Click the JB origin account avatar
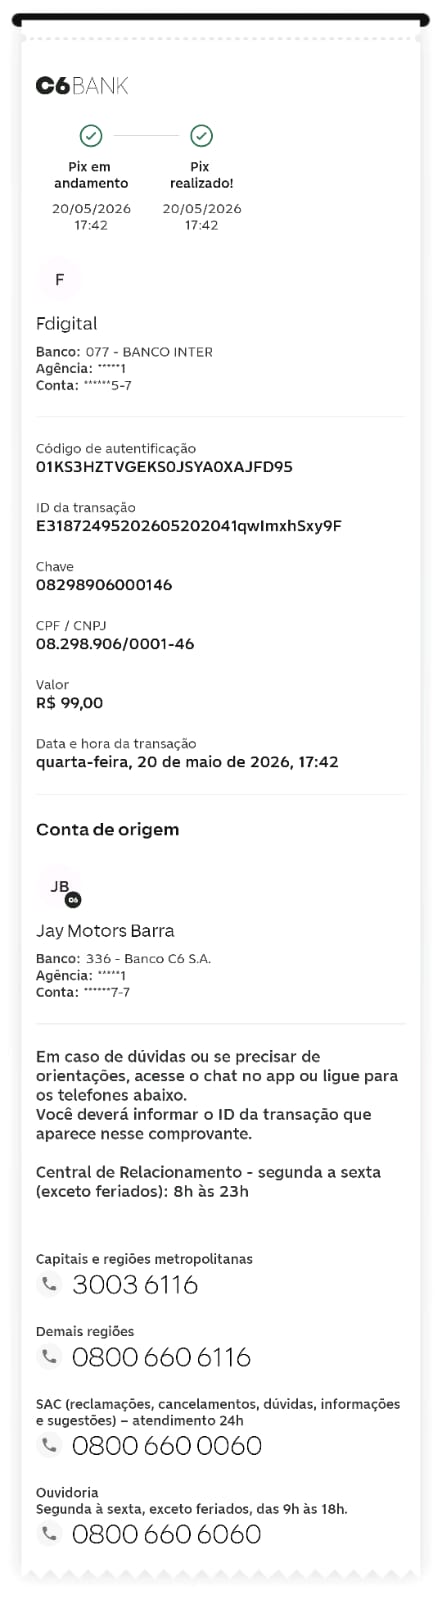This screenshot has height=1600, width=442. [x=60, y=887]
